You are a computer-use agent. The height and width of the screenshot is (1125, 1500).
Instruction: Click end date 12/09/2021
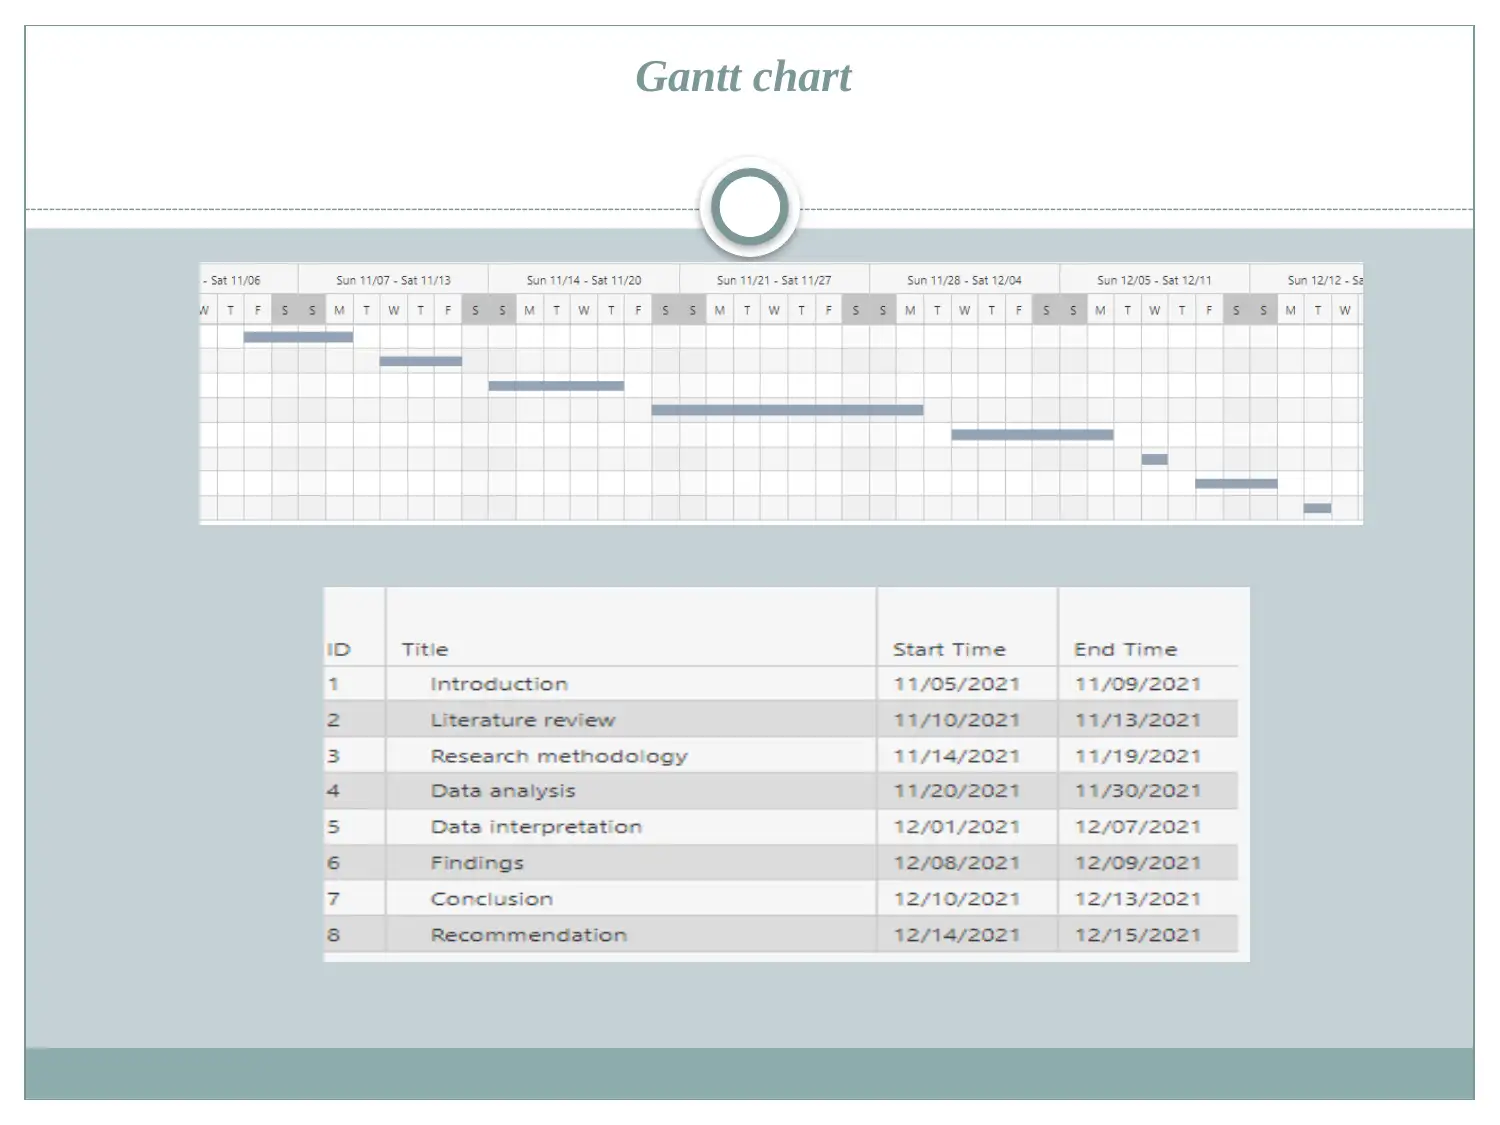1138,863
